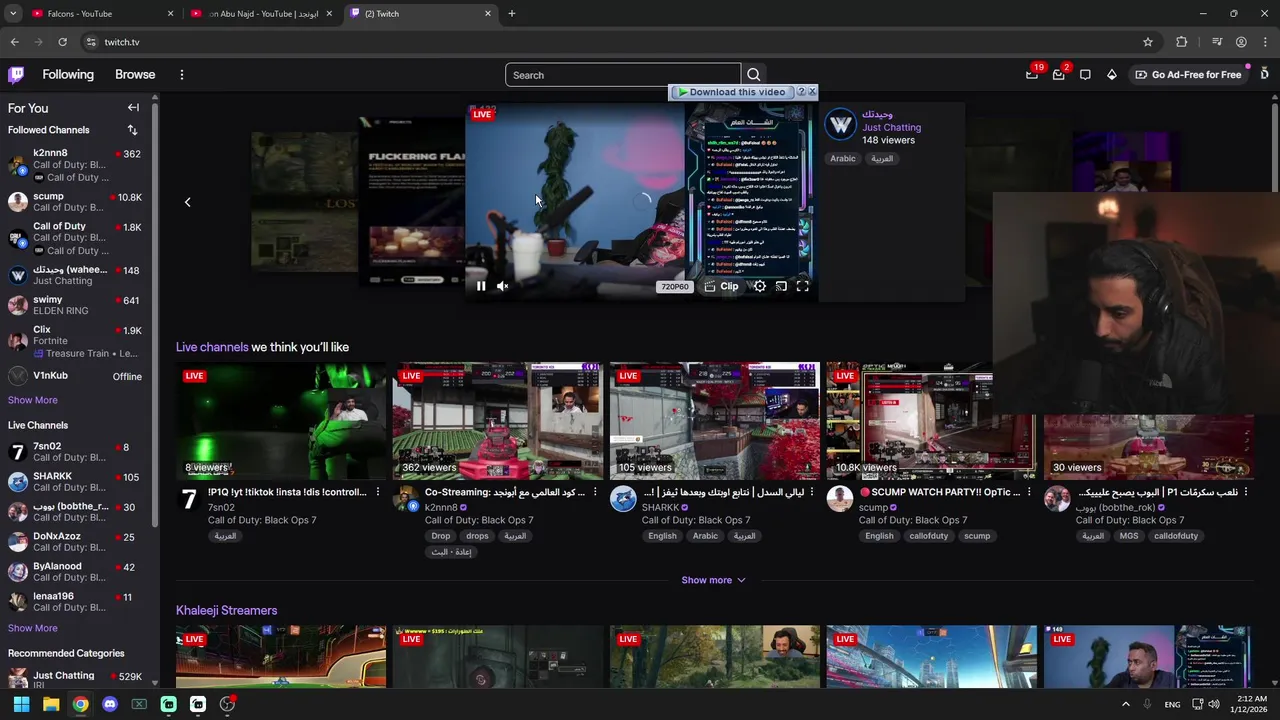Close the Download this video overlay
This screenshot has width=1280, height=720.
point(812,92)
